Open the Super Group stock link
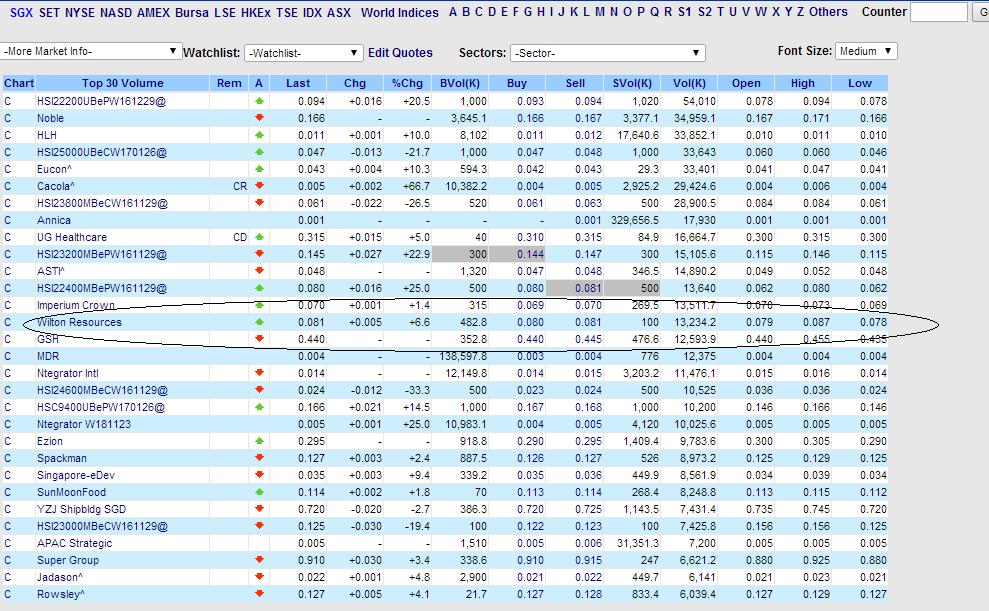Image resolution: width=989 pixels, height=611 pixels. tap(67, 561)
